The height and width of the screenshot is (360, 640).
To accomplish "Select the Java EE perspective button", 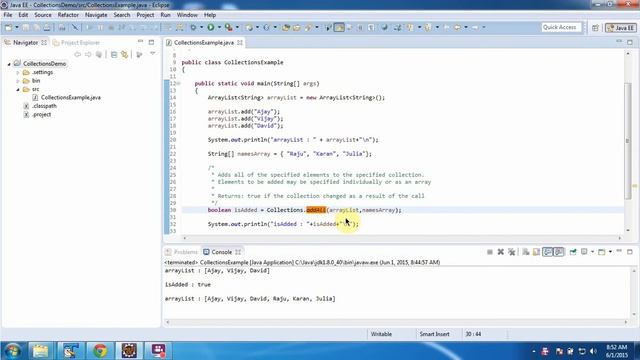I will pyautogui.click(x=621, y=28).
